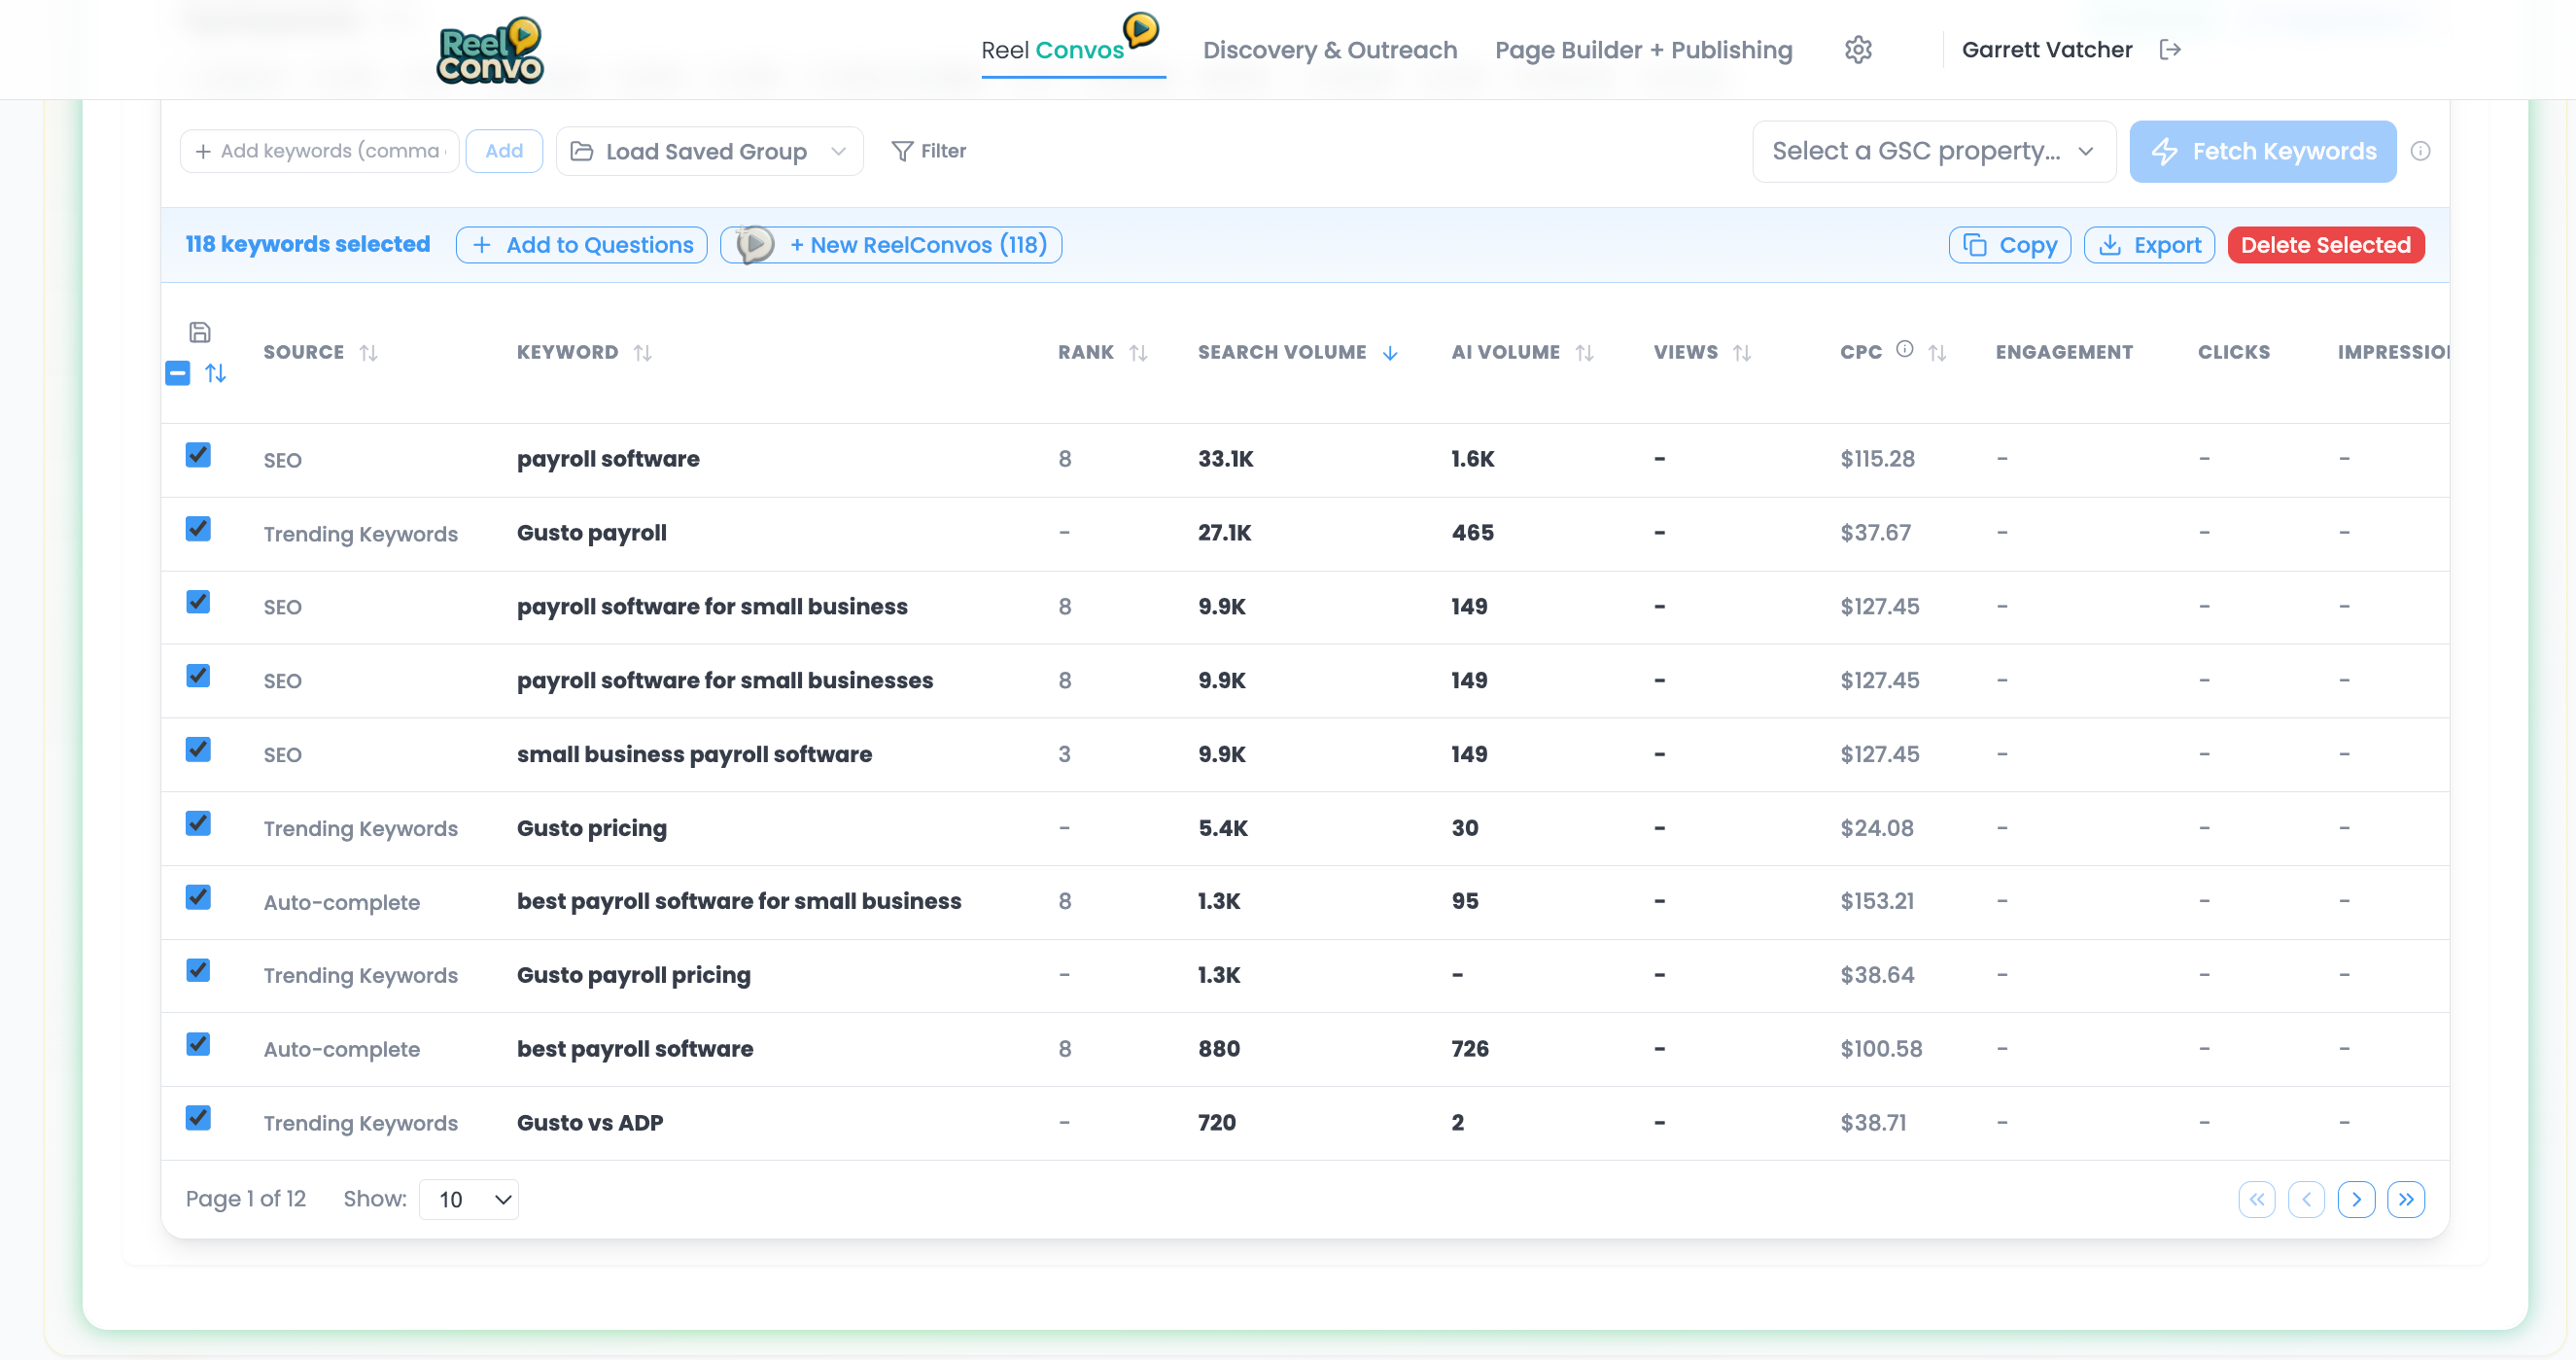Uncheck the payroll software row checkbox
This screenshot has width=2576, height=1360.
(x=198, y=455)
